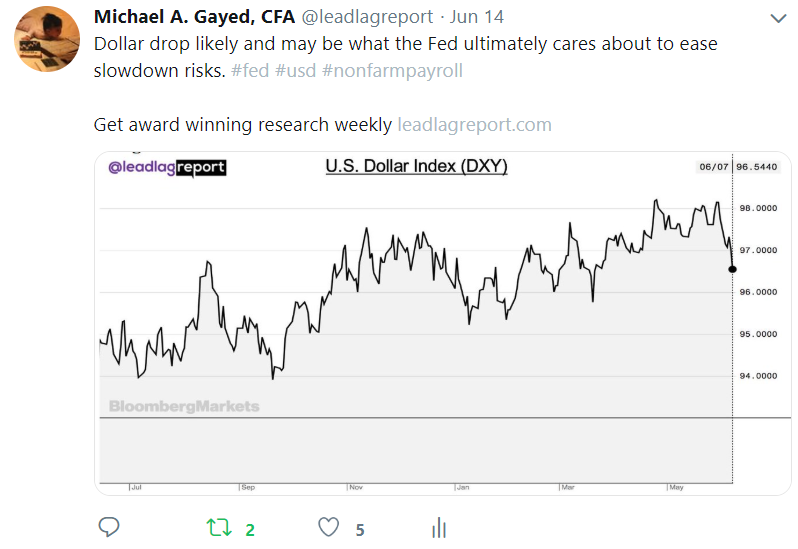The image size is (798, 549).
Task: Click the black last-price marker dot on the chart
Action: point(733,268)
